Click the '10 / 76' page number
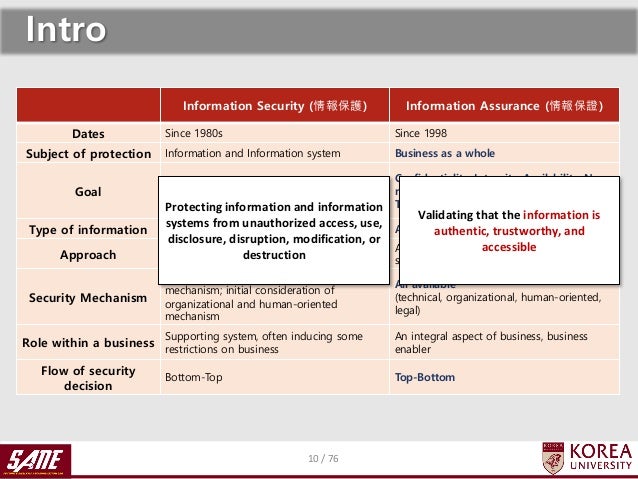638x479 pixels. (x=323, y=459)
